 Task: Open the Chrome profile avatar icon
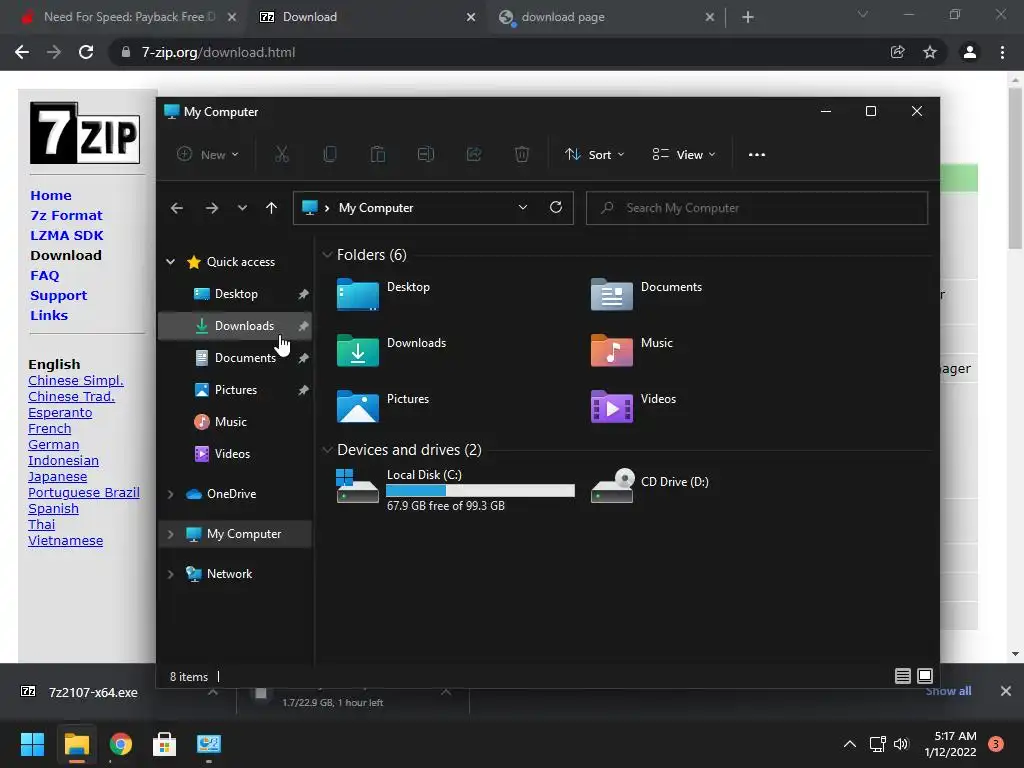click(x=970, y=52)
